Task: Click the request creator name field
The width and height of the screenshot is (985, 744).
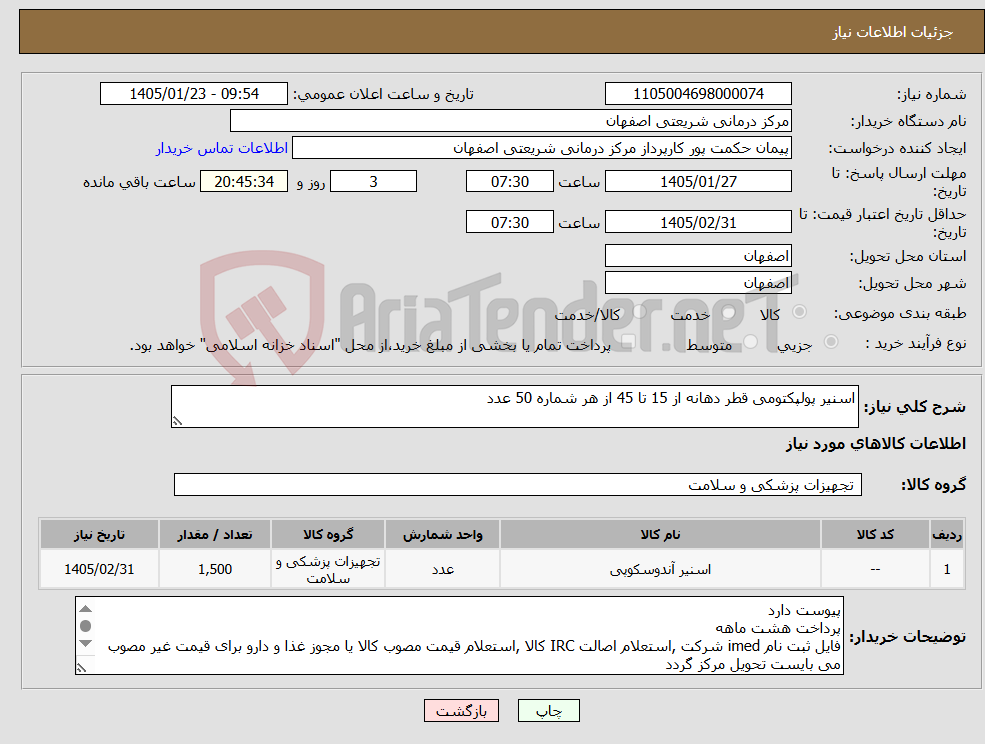Action: point(541,148)
